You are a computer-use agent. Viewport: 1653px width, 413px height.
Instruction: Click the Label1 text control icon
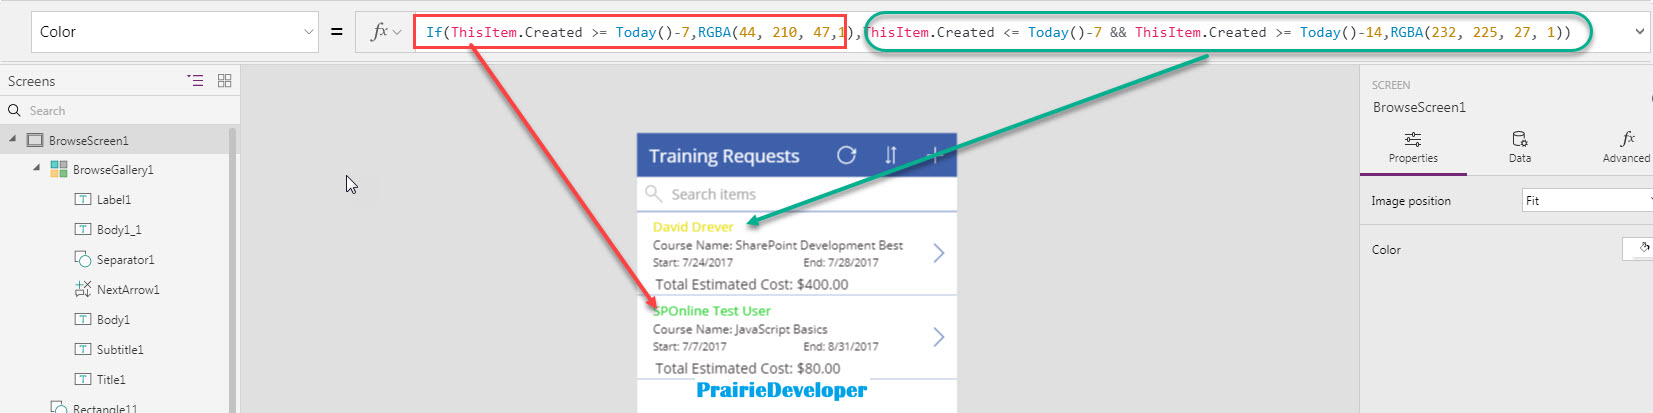[83, 199]
